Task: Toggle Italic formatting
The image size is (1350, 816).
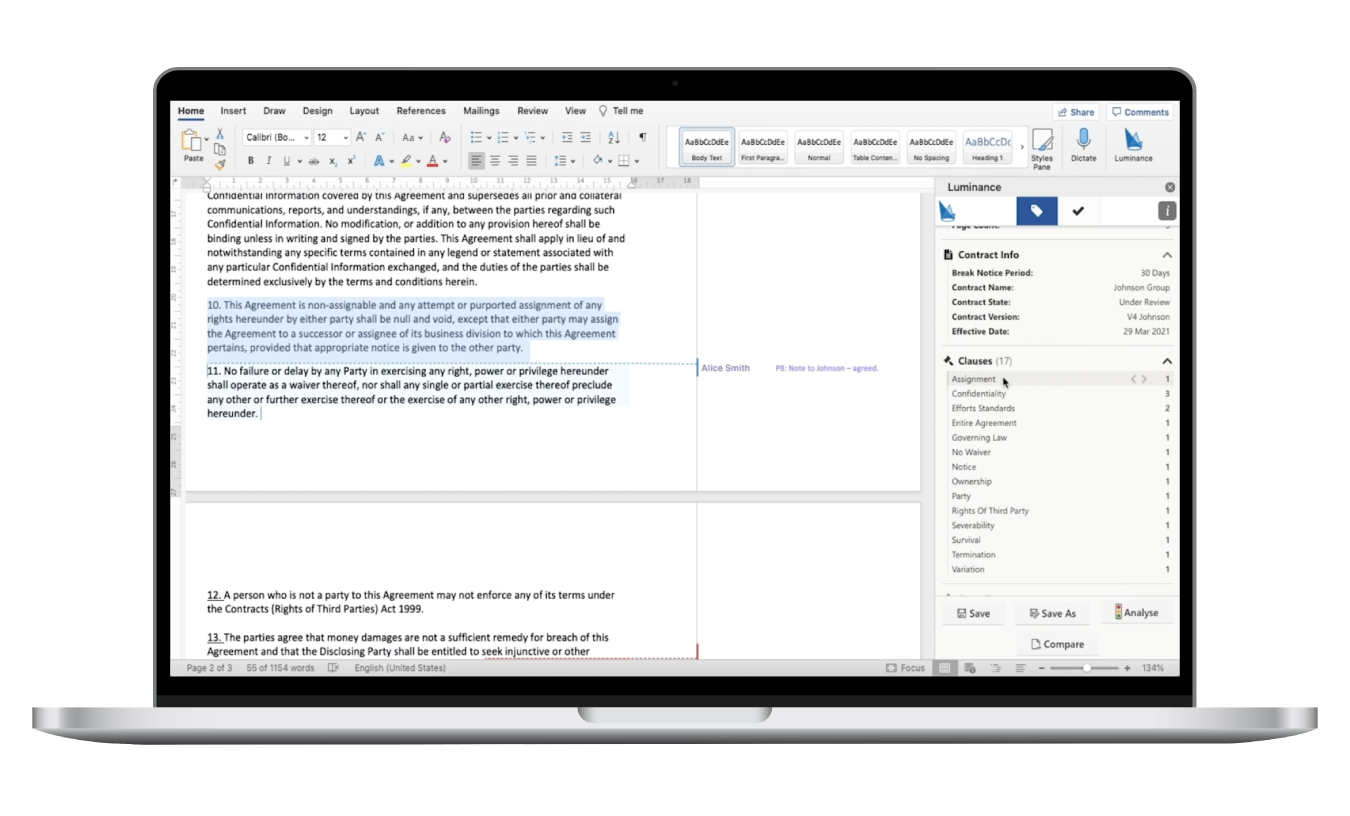Action: 268,161
